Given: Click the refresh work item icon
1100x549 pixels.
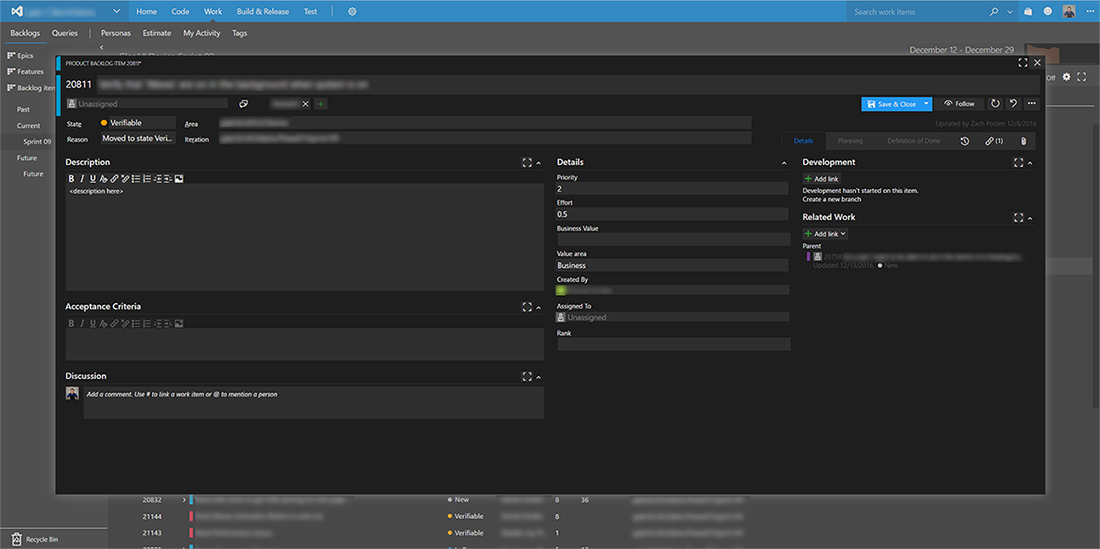Looking at the screenshot, I should pyautogui.click(x=995, y=104).
